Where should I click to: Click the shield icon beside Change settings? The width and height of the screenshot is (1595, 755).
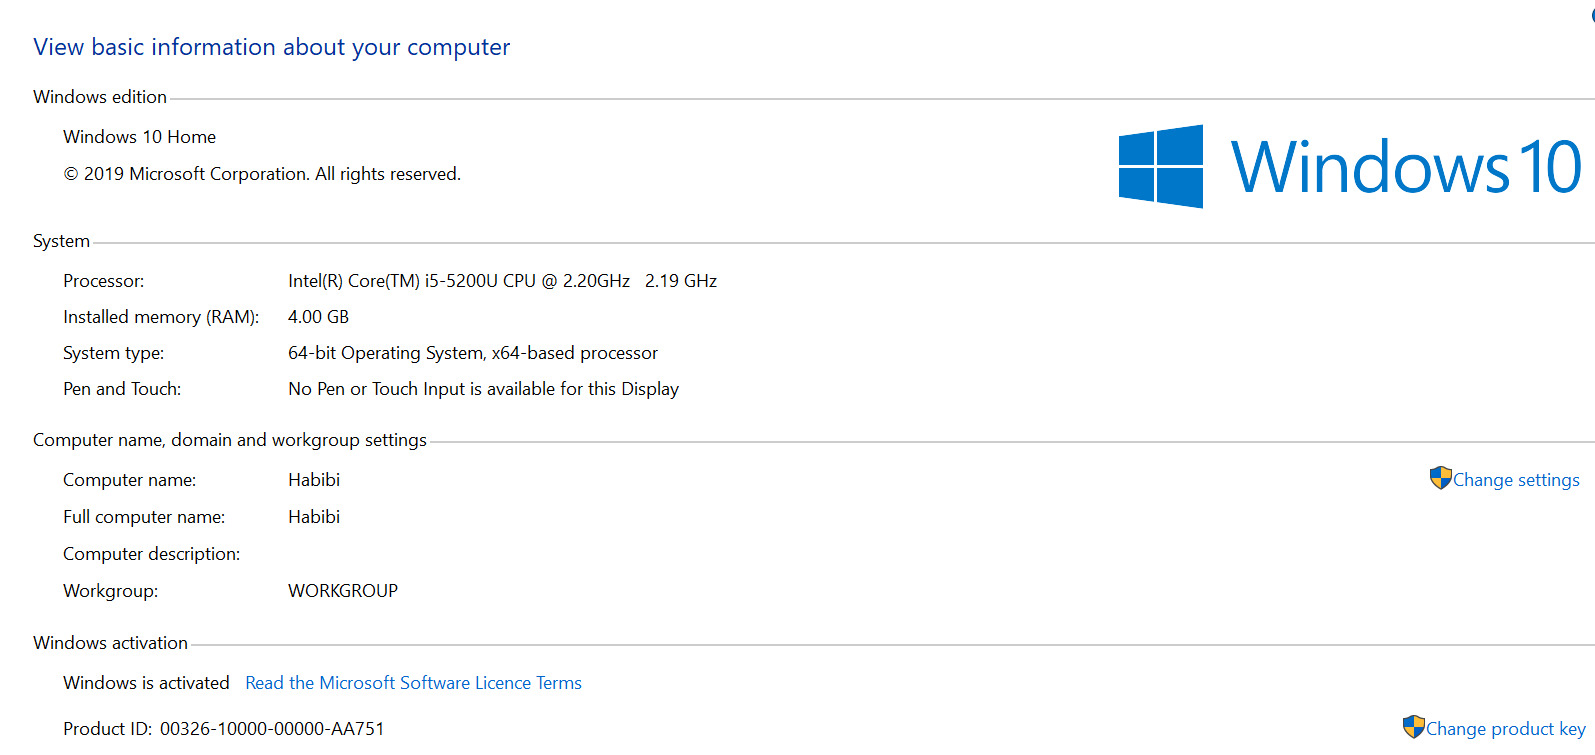[1440, 478]
